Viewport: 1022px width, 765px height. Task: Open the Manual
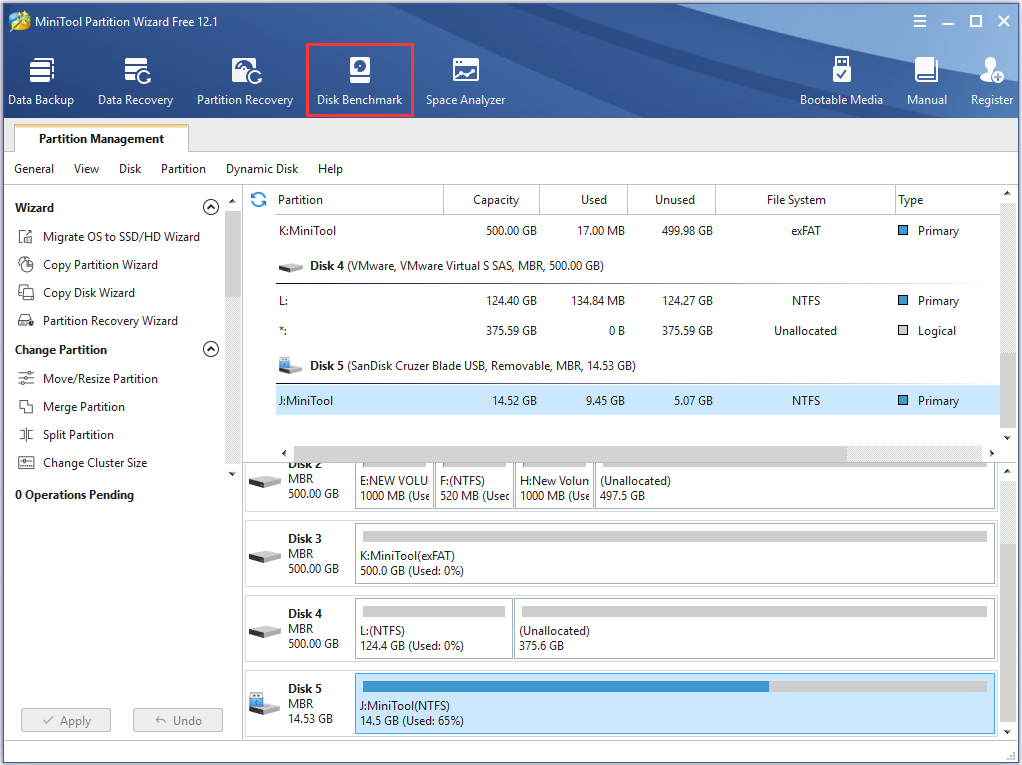pos(927,81)
